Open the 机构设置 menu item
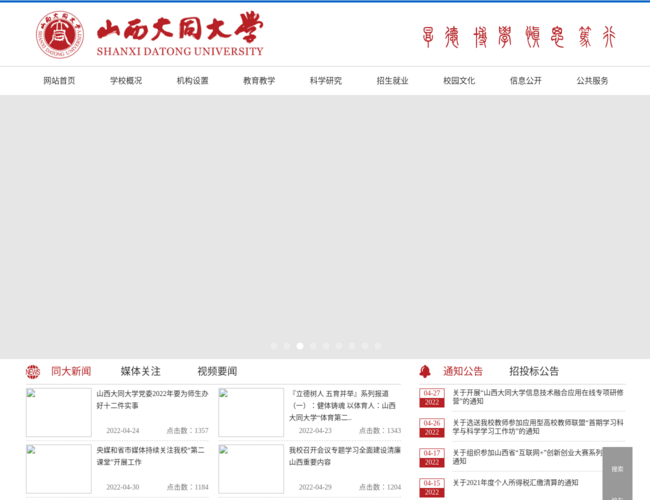The width and height of the screenshot is (650, 500). (192, 81)
